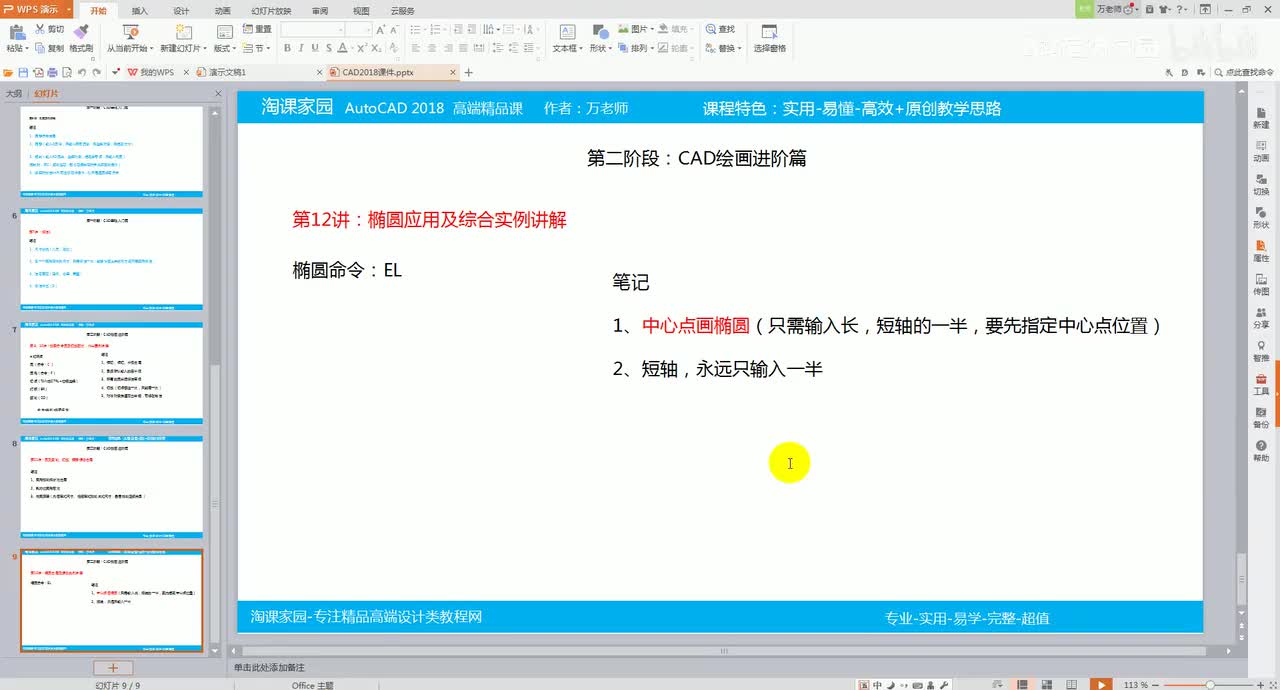Open the Animation (动画) sidebar panel
Viewport: 1280px width, 690px height.
point(1261,149)
